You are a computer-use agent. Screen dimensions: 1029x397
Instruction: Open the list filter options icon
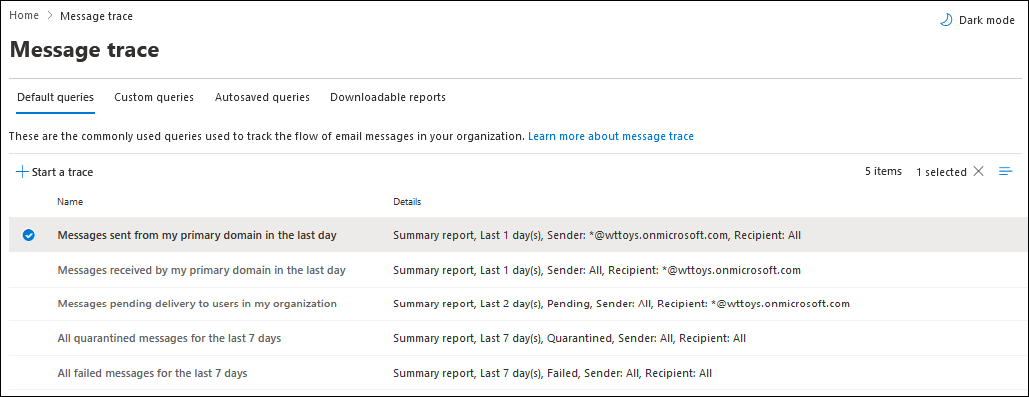click(1005, 171)
